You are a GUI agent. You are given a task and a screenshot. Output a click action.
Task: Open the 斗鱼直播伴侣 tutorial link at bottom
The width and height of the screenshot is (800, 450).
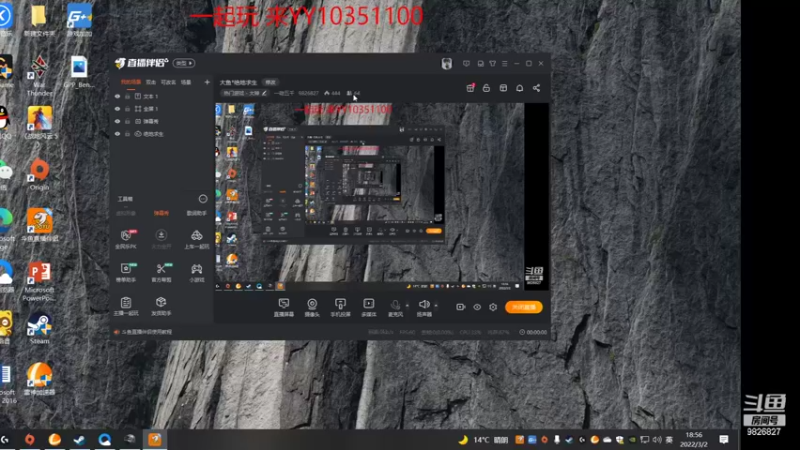[x=146, y=332]
